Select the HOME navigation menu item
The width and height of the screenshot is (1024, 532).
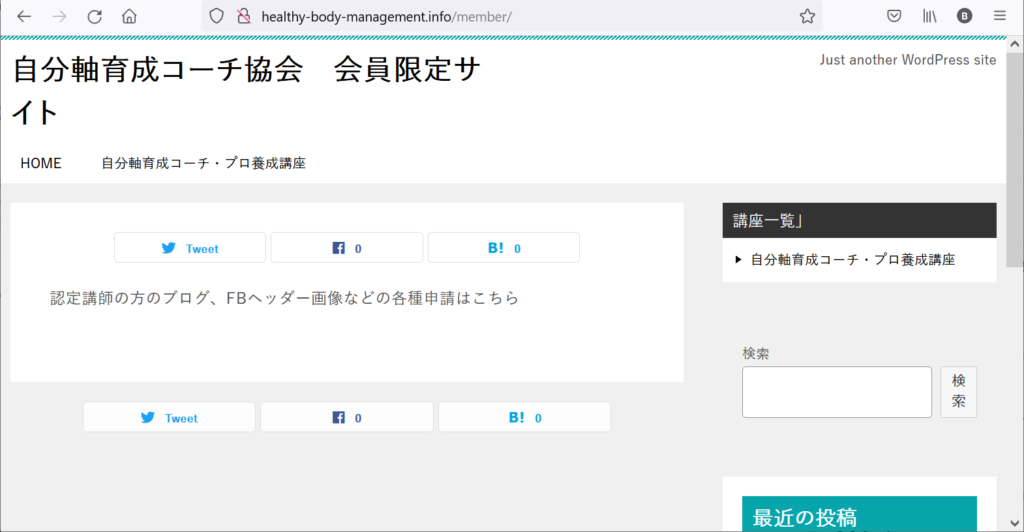tap(41, 163)
